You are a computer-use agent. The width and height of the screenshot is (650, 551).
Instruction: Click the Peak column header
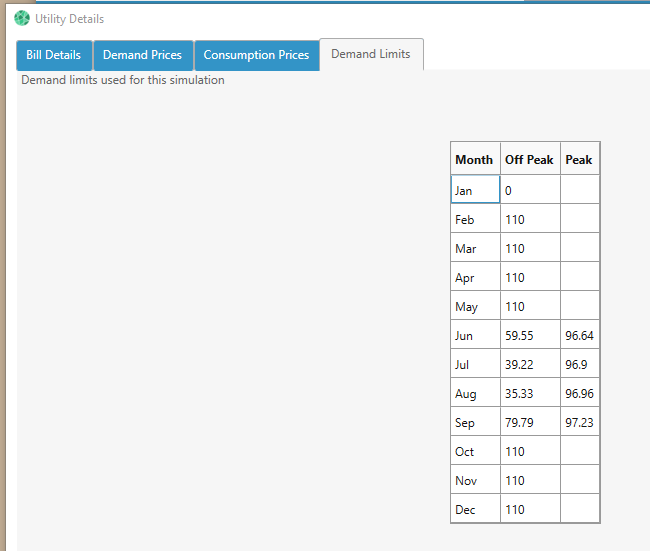click(579, 160)
